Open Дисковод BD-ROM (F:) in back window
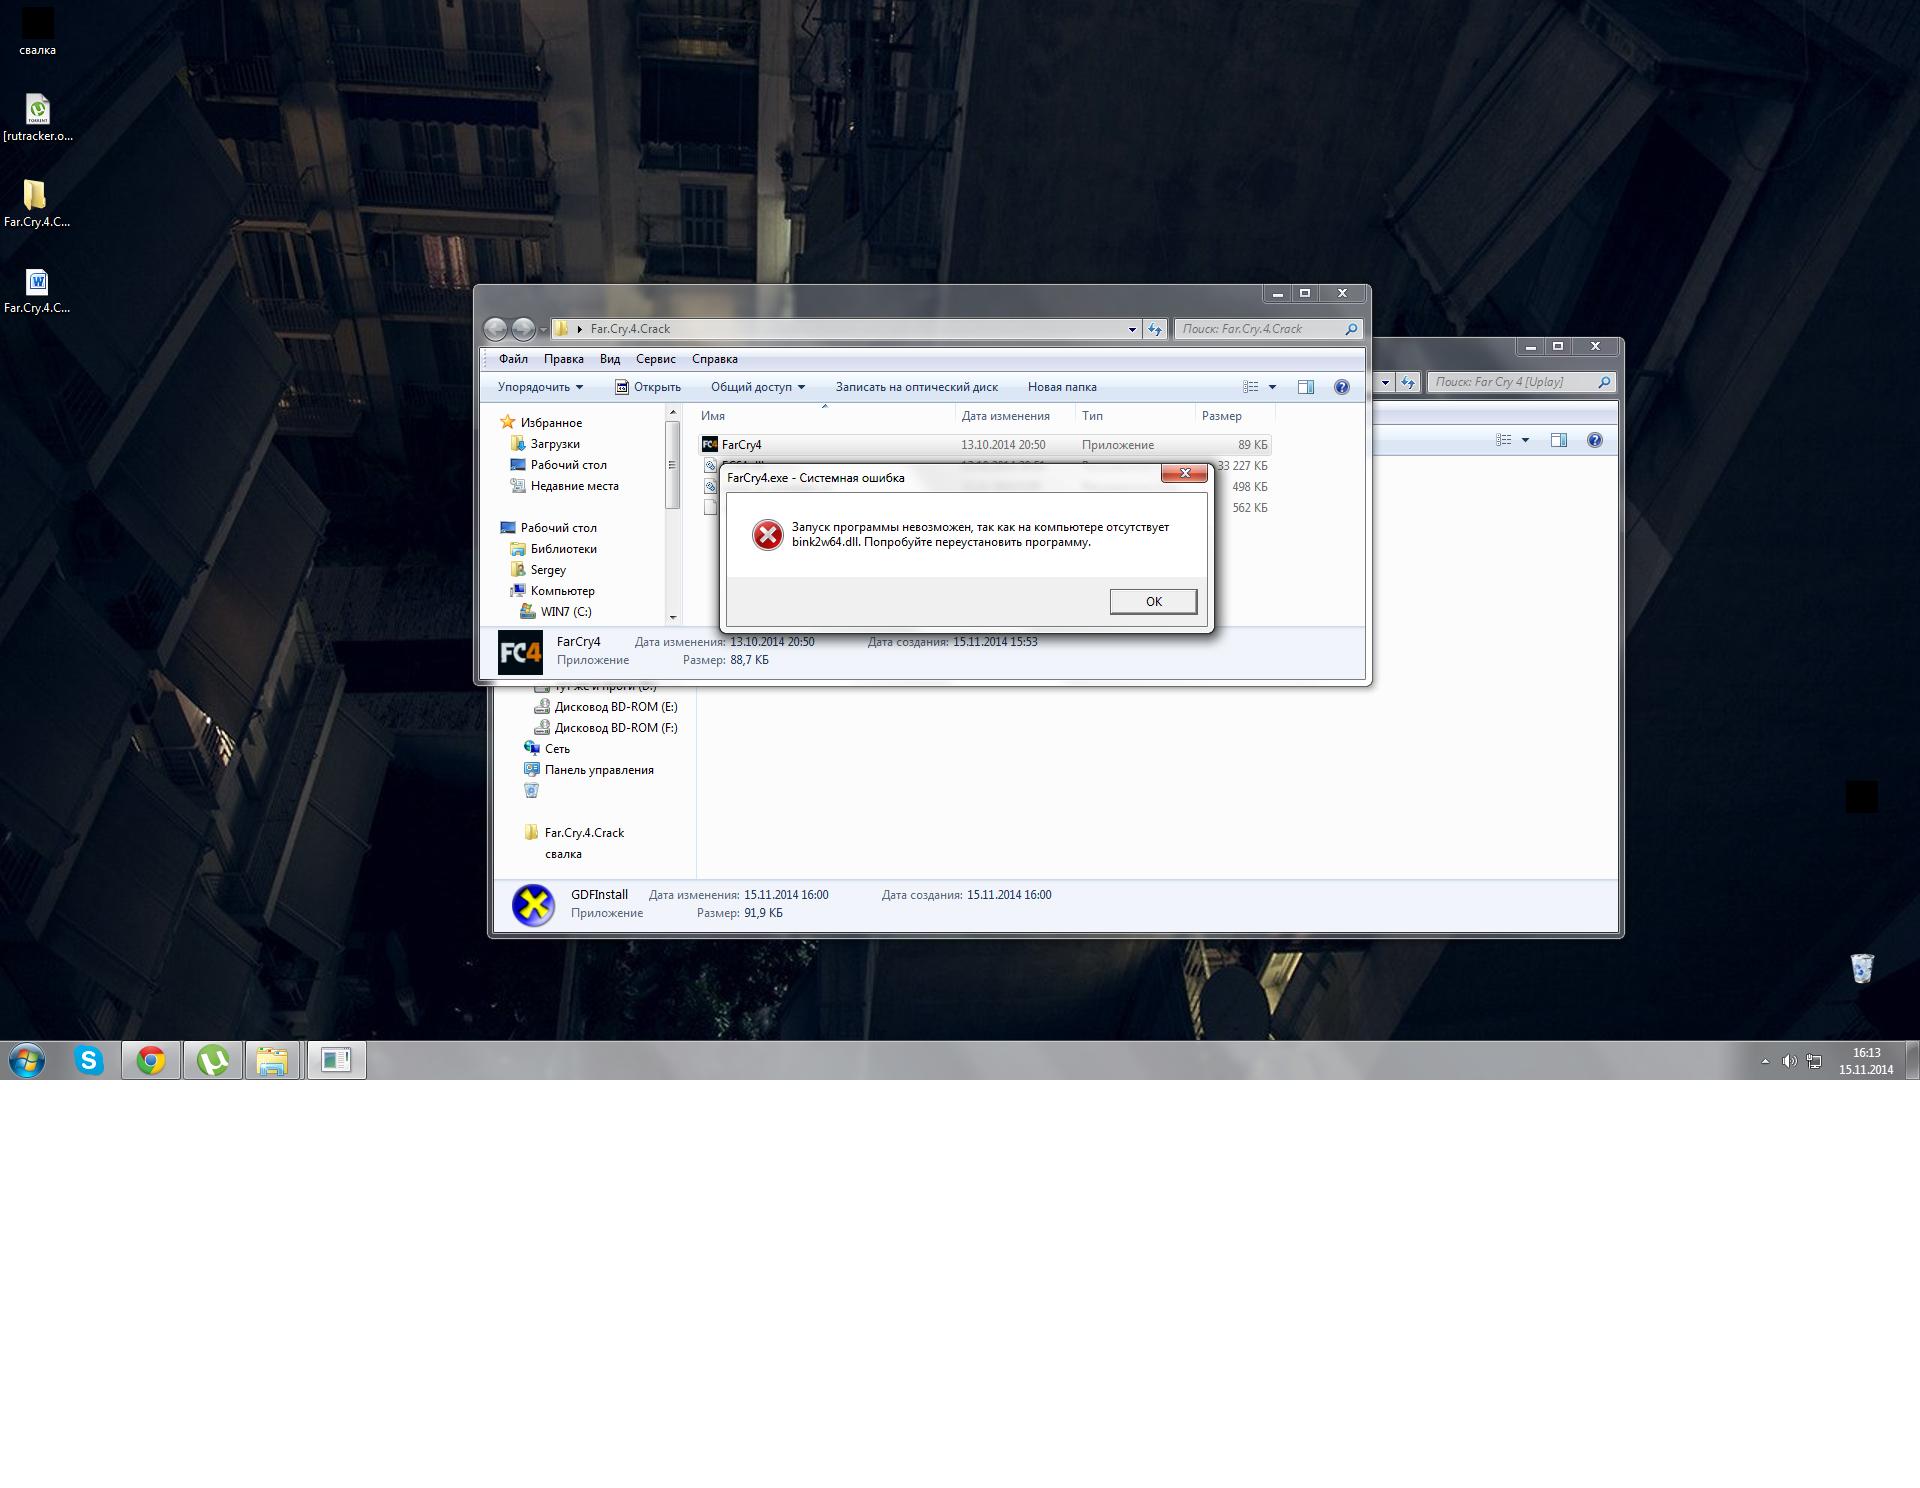 pyautogui.click(x=616, y=728)
